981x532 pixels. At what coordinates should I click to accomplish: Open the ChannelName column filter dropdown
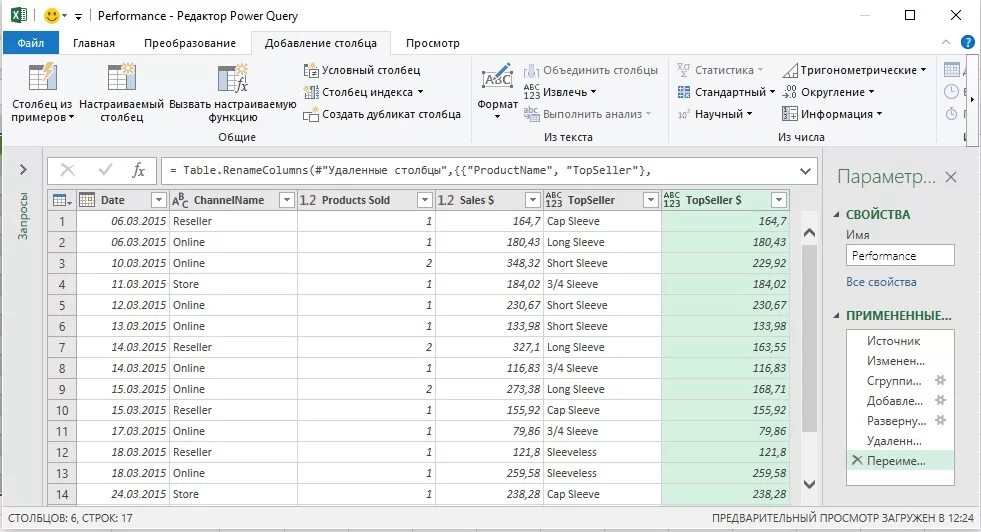coord(286,200)
